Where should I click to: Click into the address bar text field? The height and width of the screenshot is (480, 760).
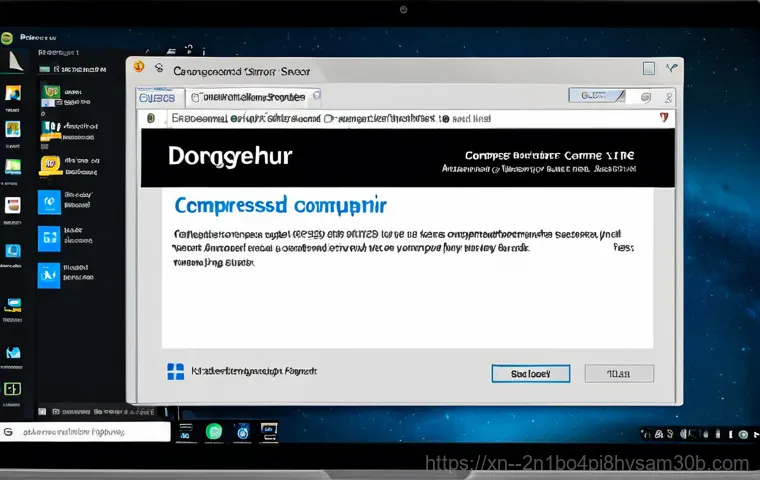point(412,119)
